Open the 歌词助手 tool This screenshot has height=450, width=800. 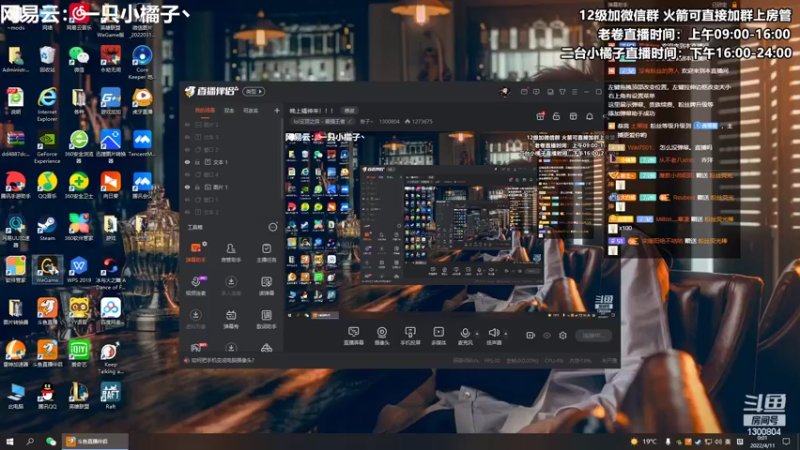(x=266, y=319)
